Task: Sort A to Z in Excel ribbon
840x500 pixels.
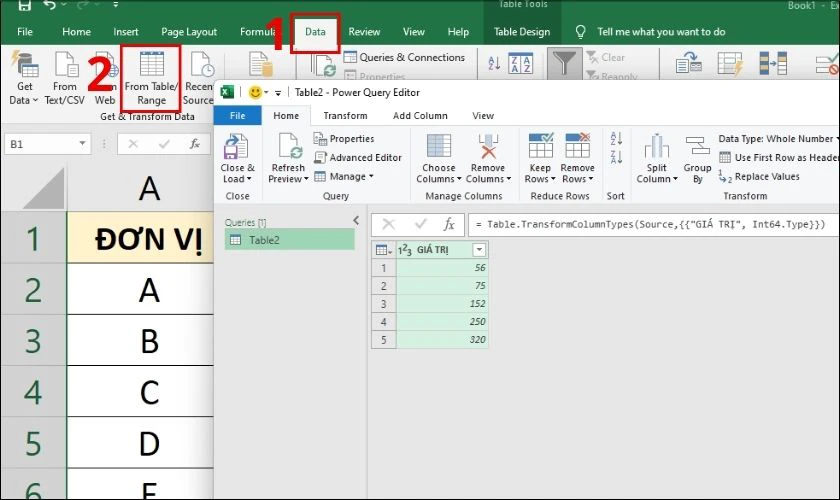Action: pyautogui.click(x=494, y=63)
